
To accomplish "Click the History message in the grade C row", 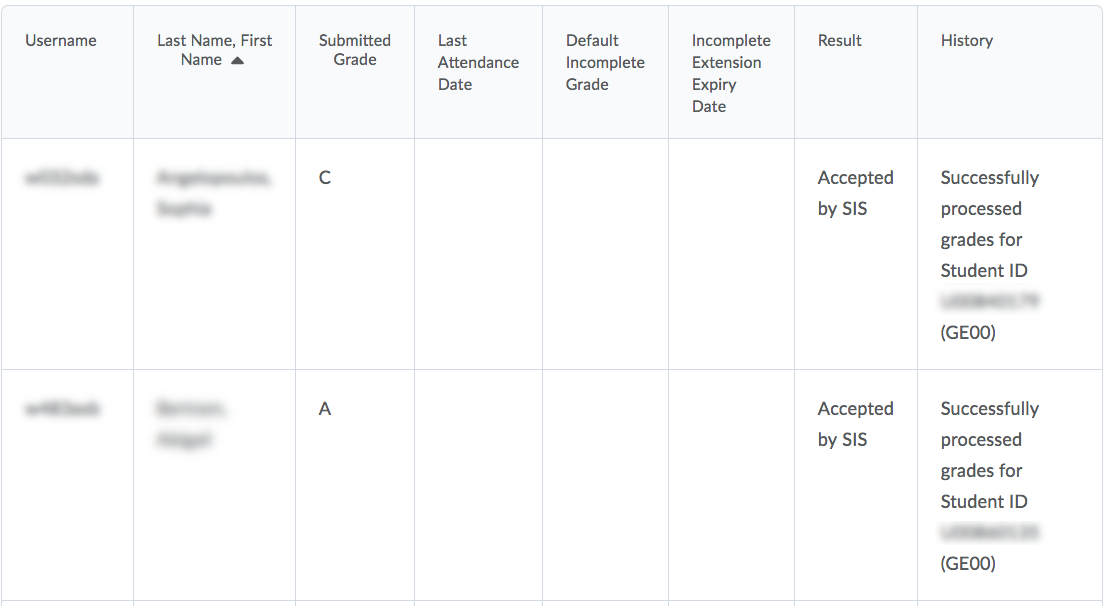I will pyautogui.click(x=989, y=254).
